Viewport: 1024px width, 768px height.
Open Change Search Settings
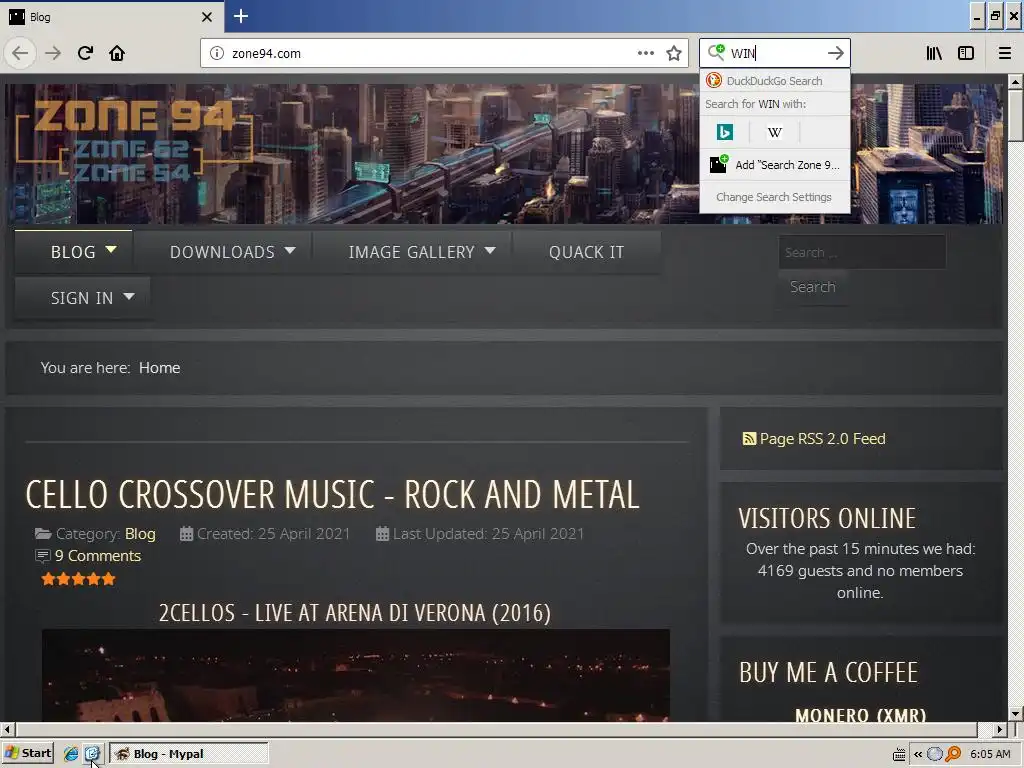775,197
